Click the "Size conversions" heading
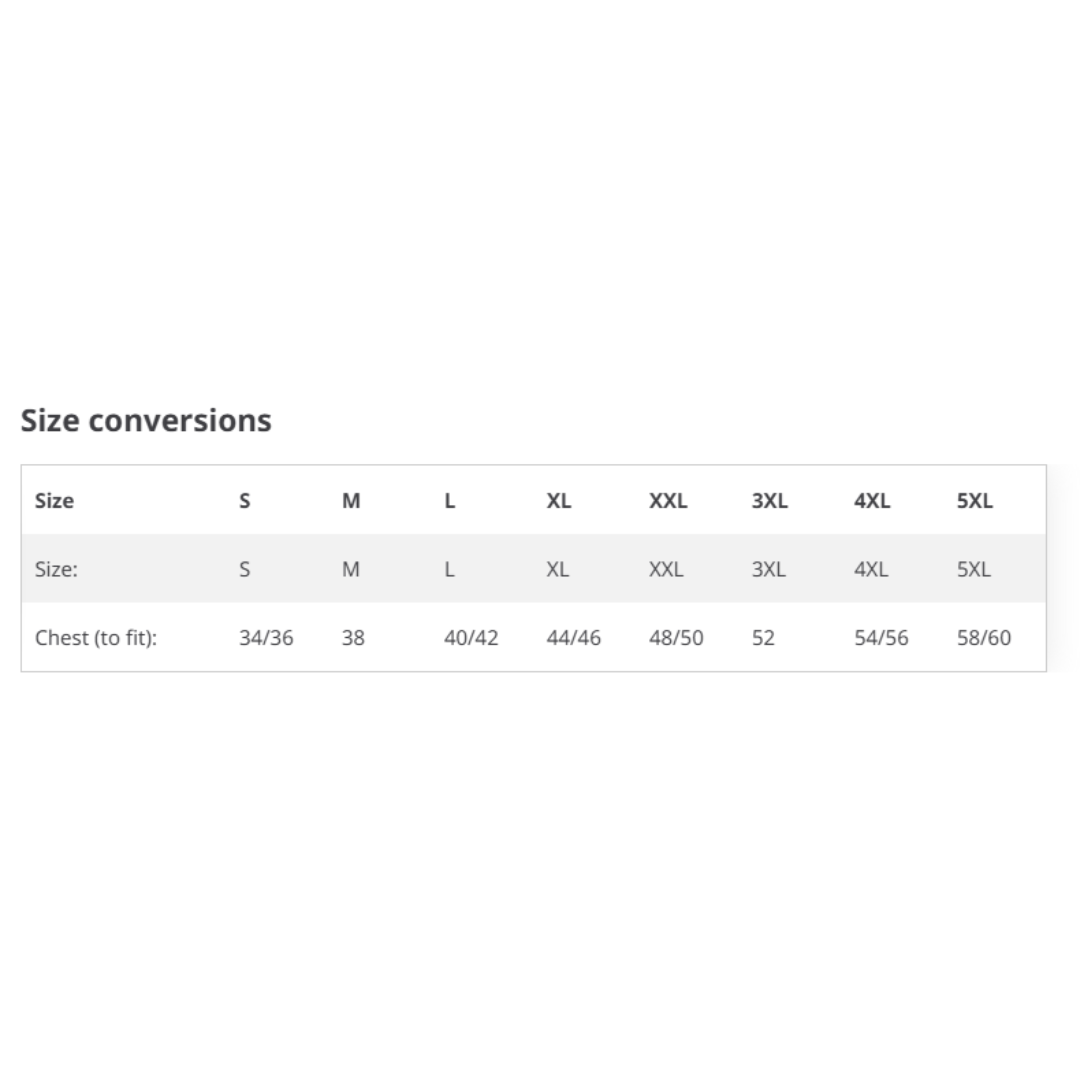1080x1080 pixels. (x=146, y=421)
